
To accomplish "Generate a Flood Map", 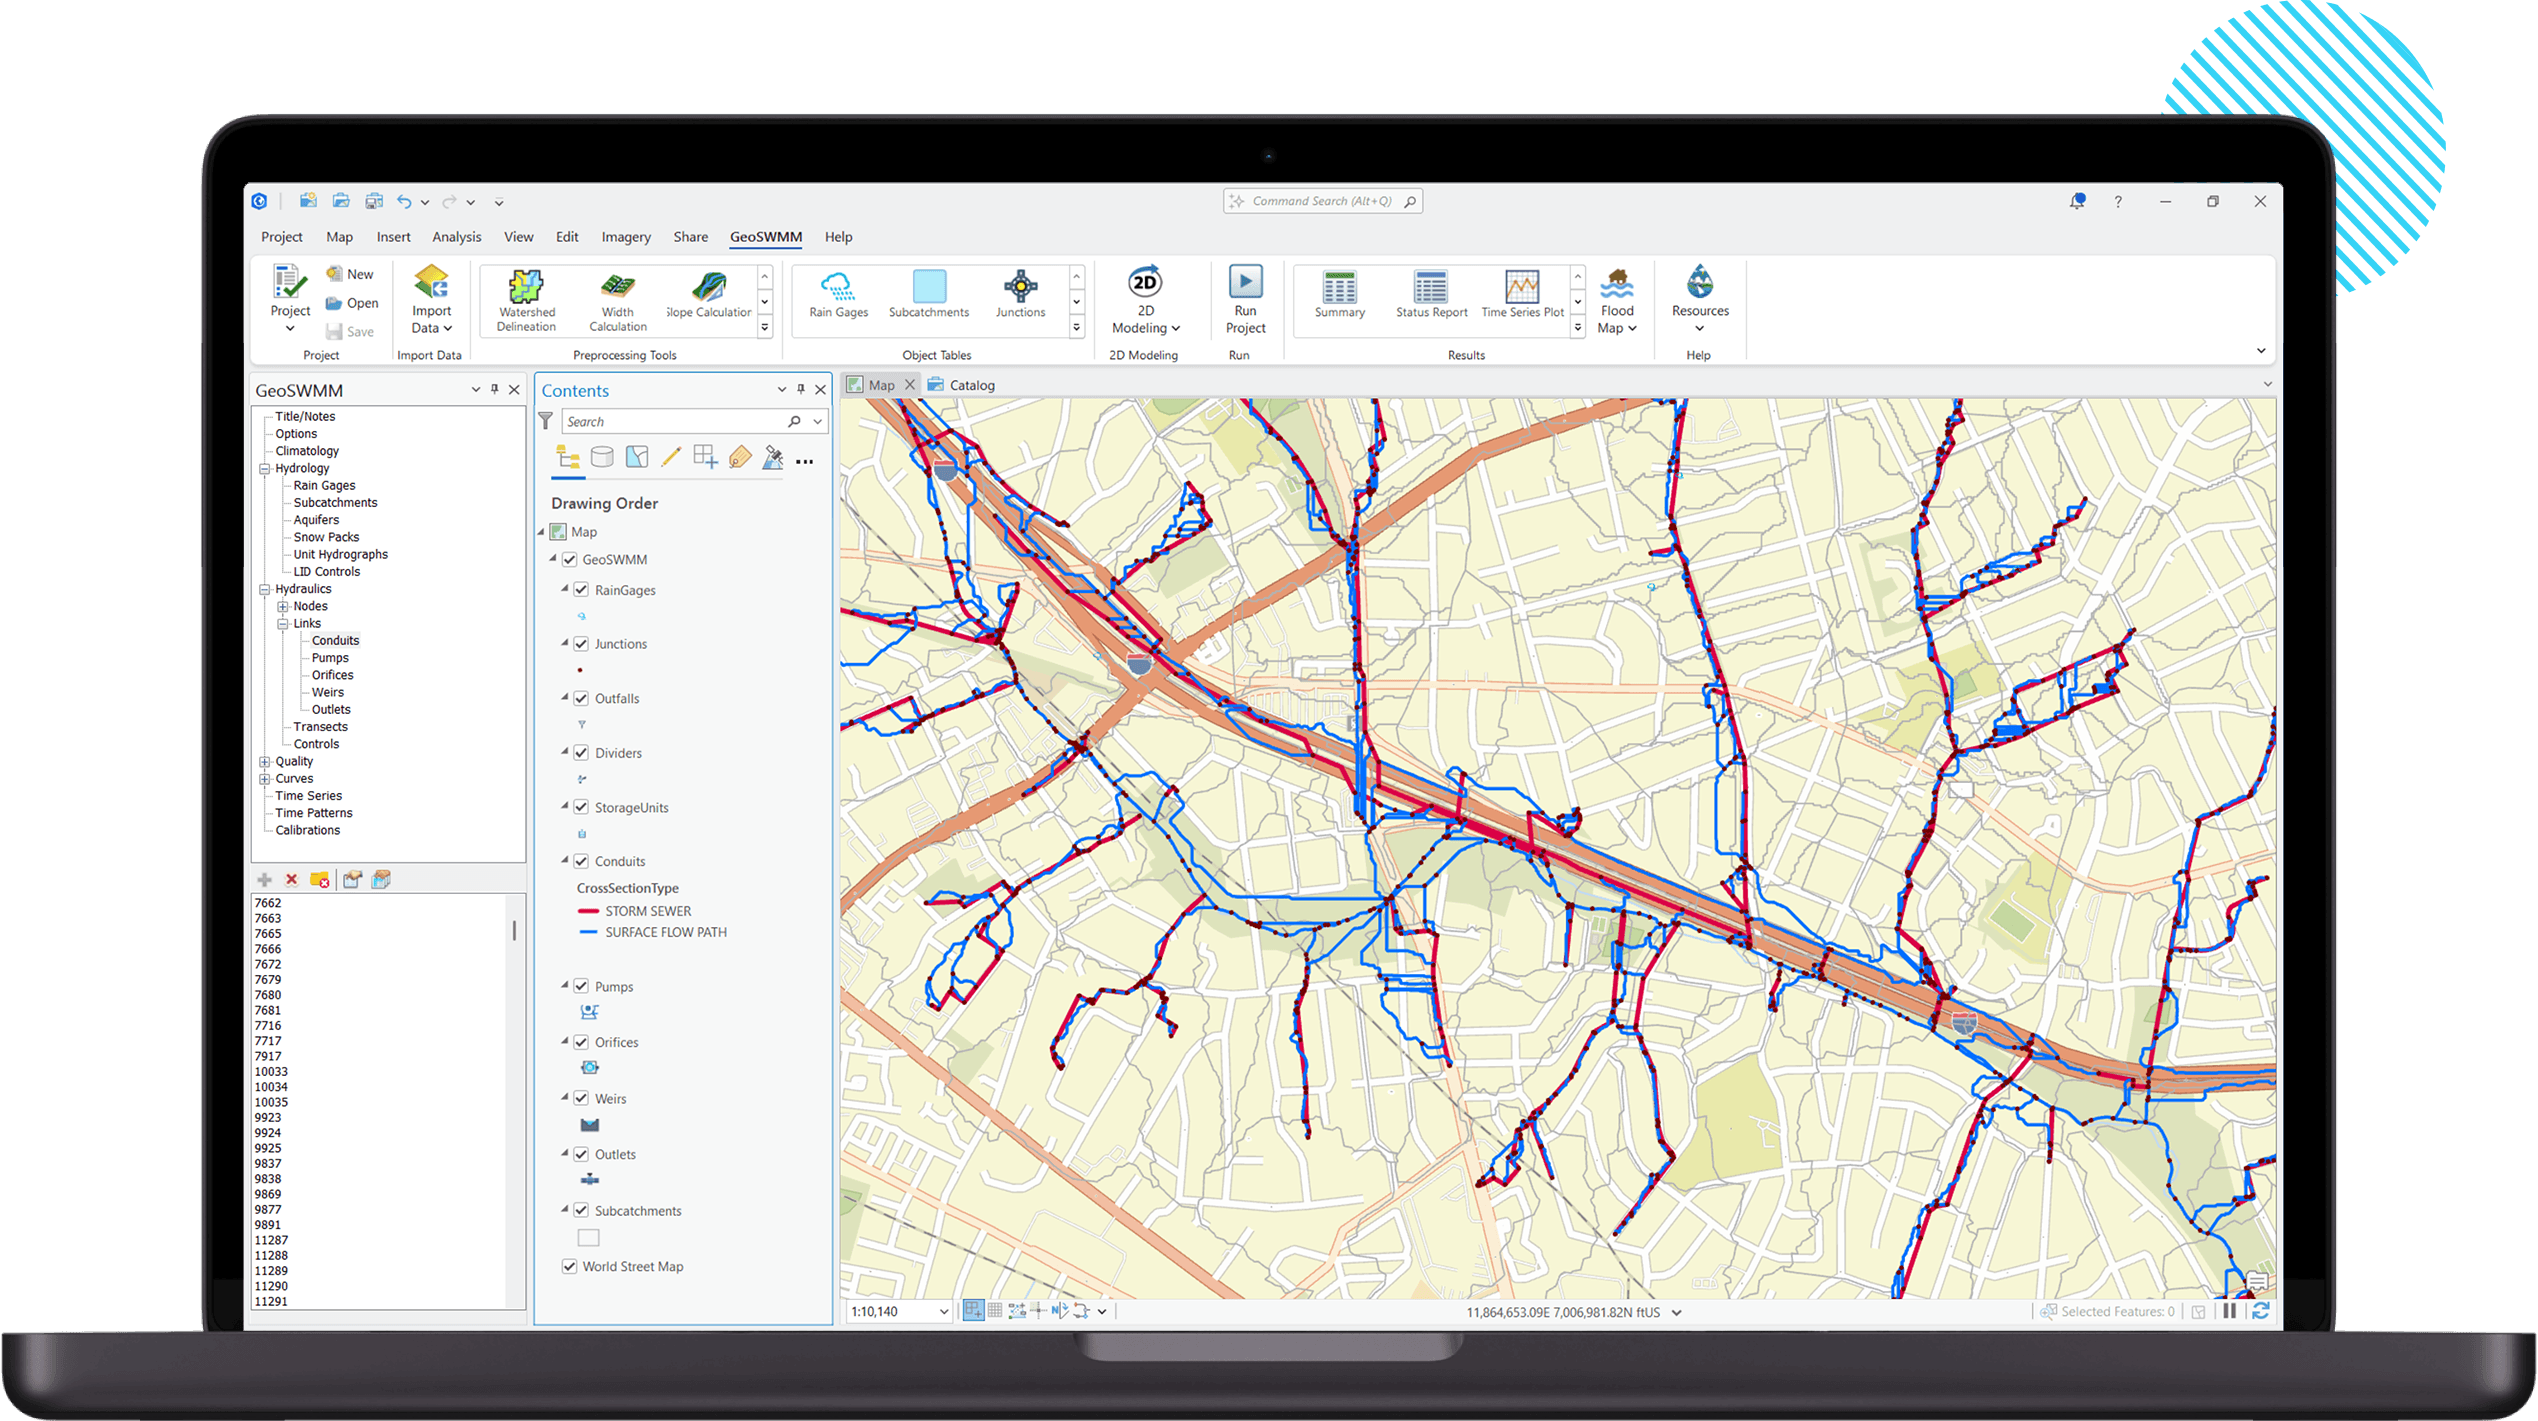I will (x=1617, y=300).
